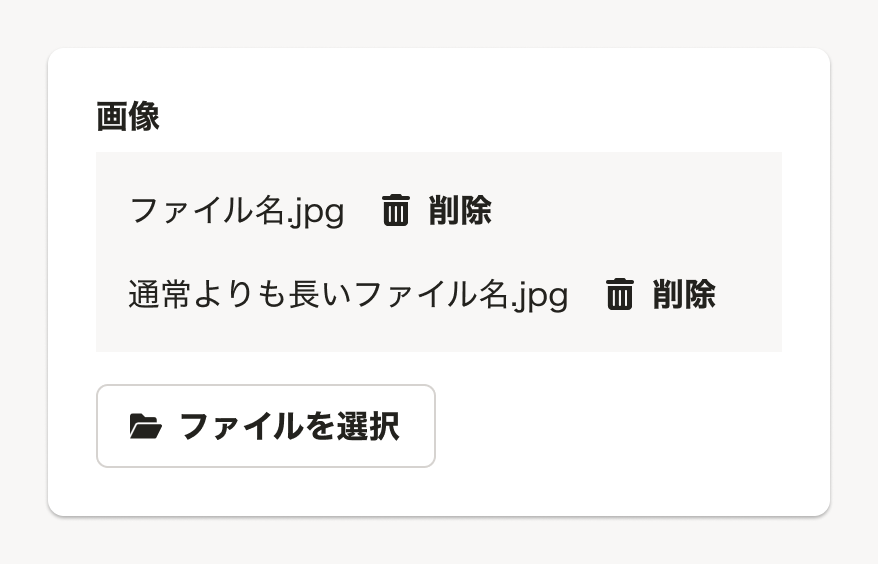Click the ファイルを選択 button text
The image size is (878, 564).
[x=289, y=427]
